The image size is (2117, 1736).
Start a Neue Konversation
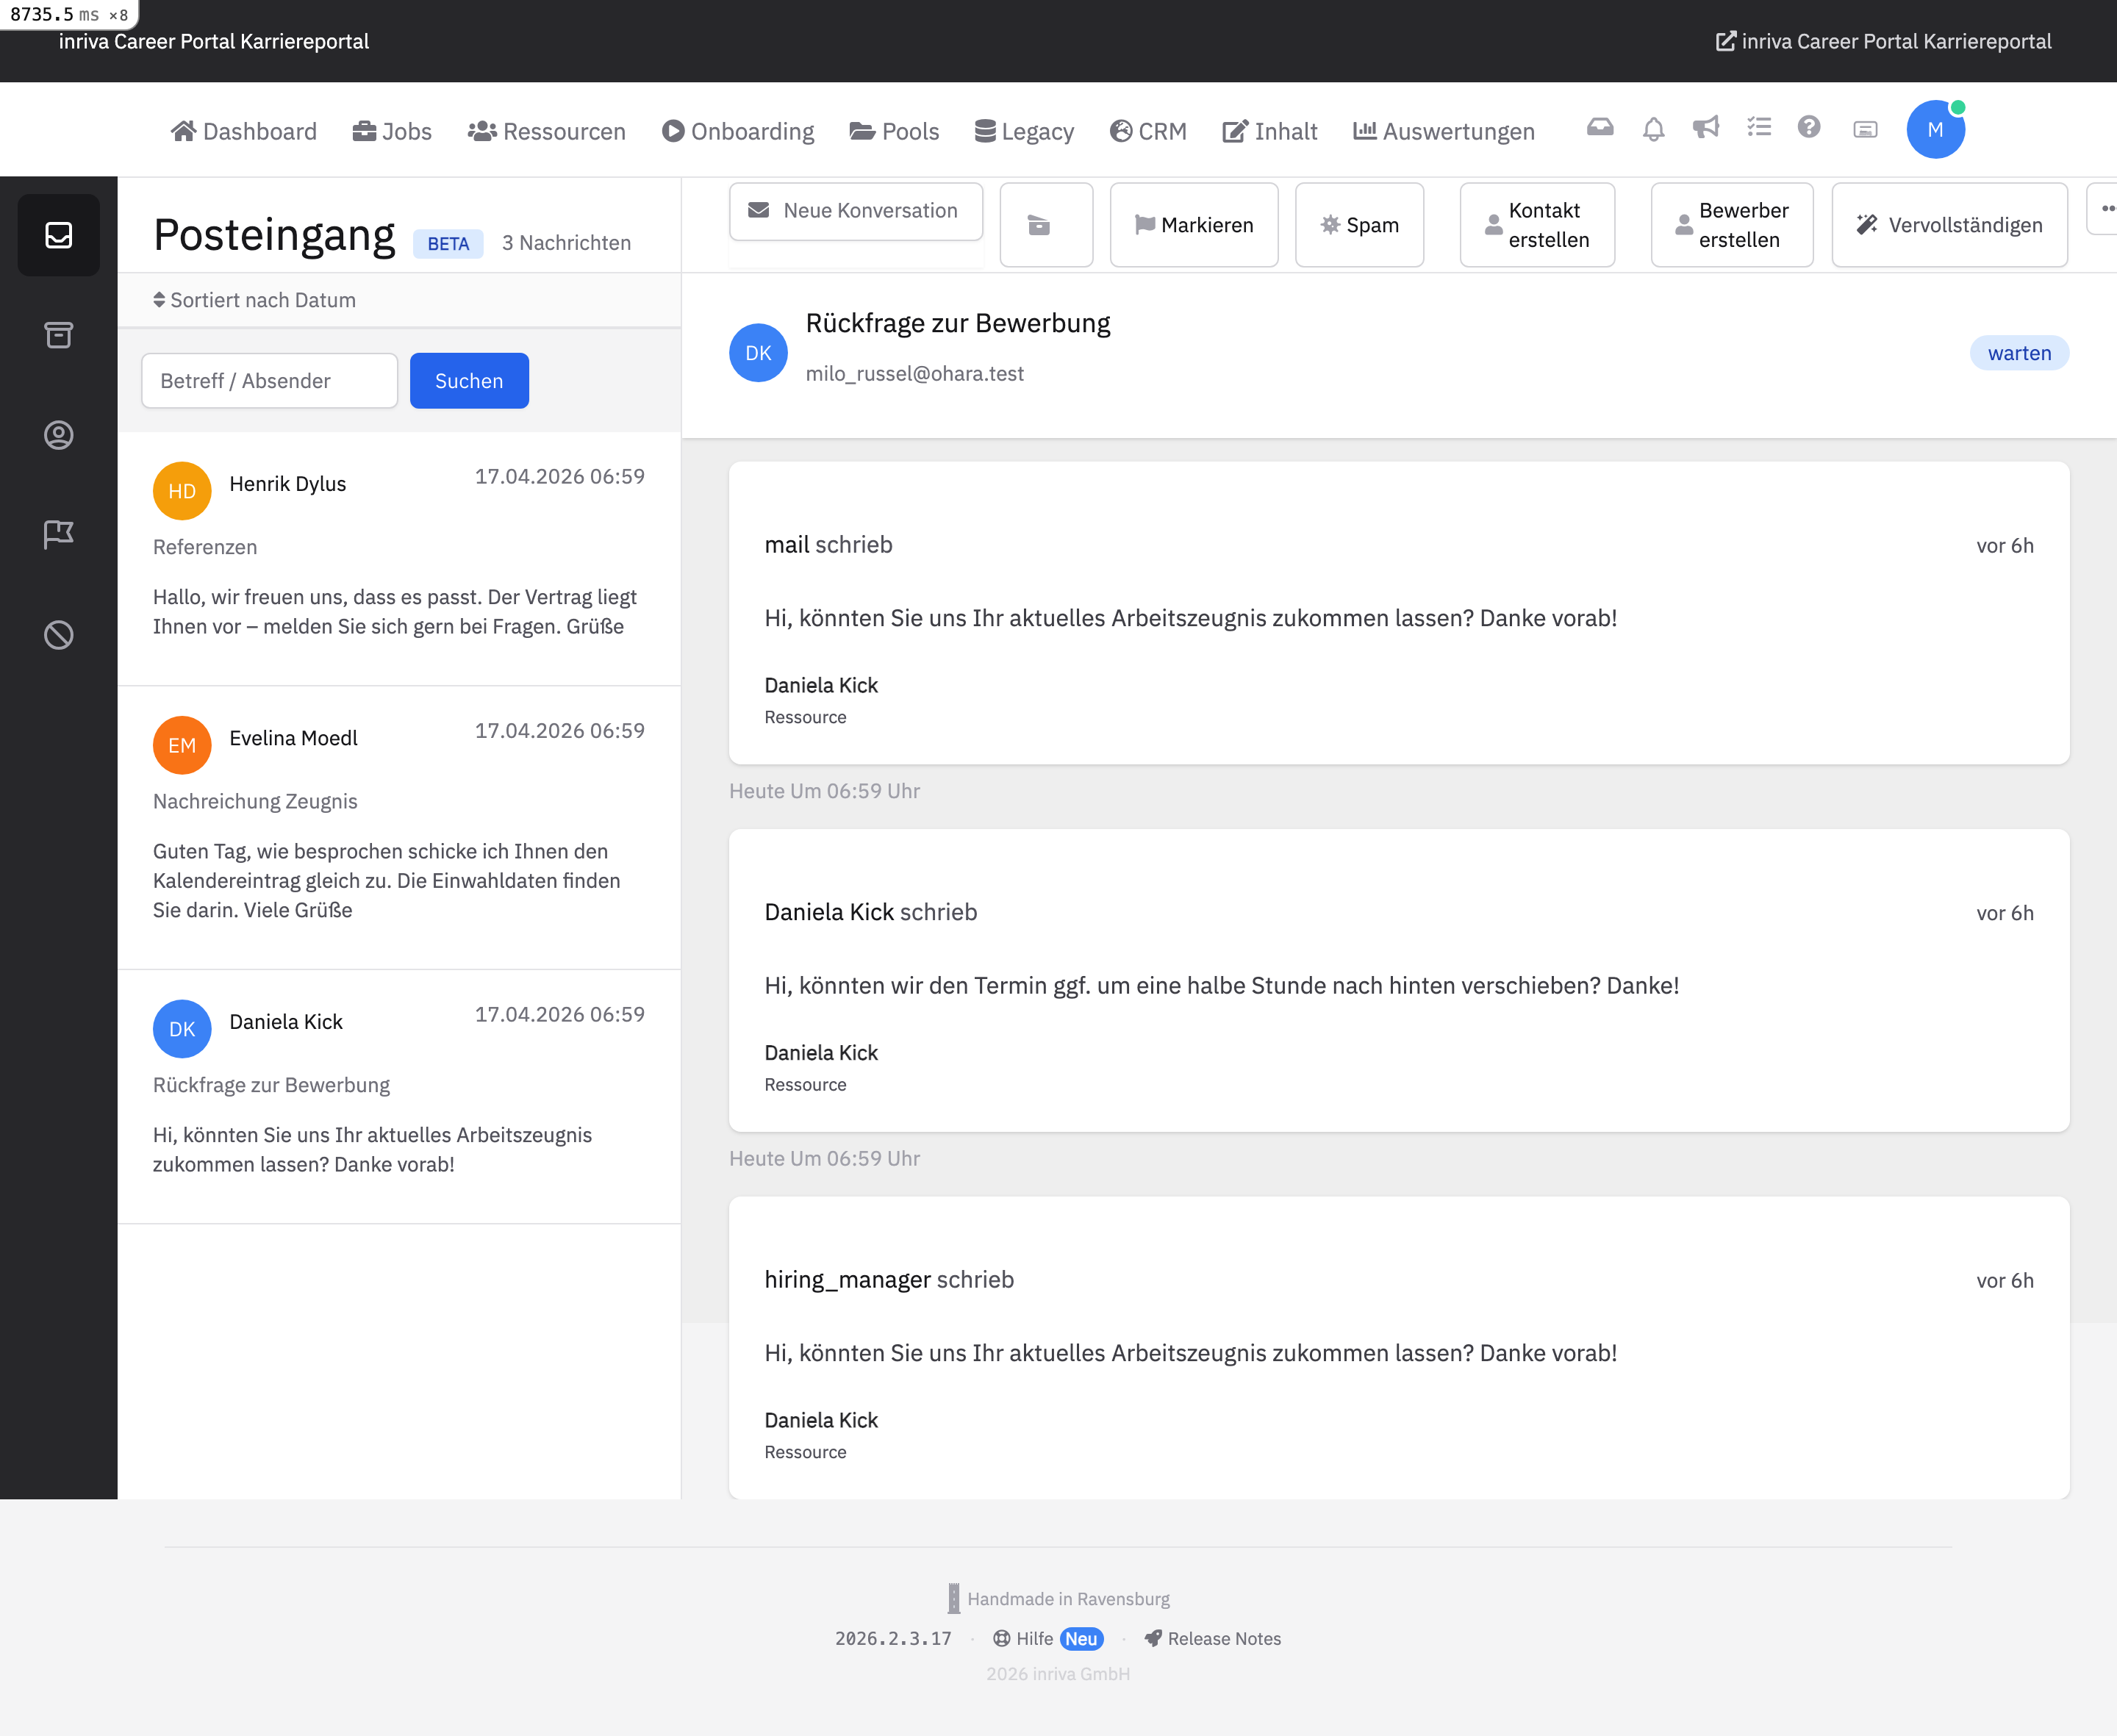click(x=856, y=211)
